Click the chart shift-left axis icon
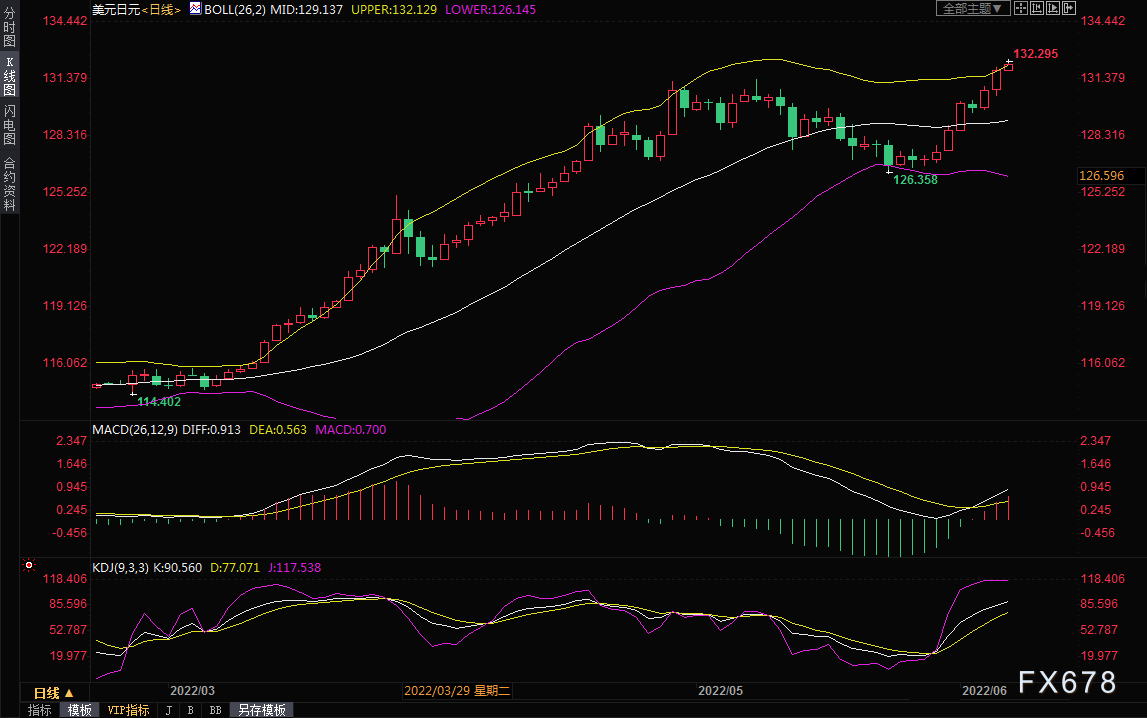1147x718 pixels. (1037, 8)
